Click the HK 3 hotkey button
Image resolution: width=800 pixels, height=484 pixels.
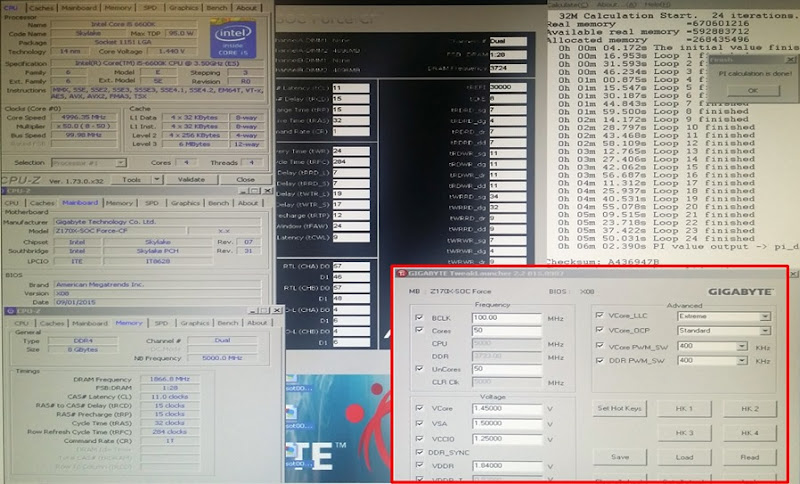684,432
